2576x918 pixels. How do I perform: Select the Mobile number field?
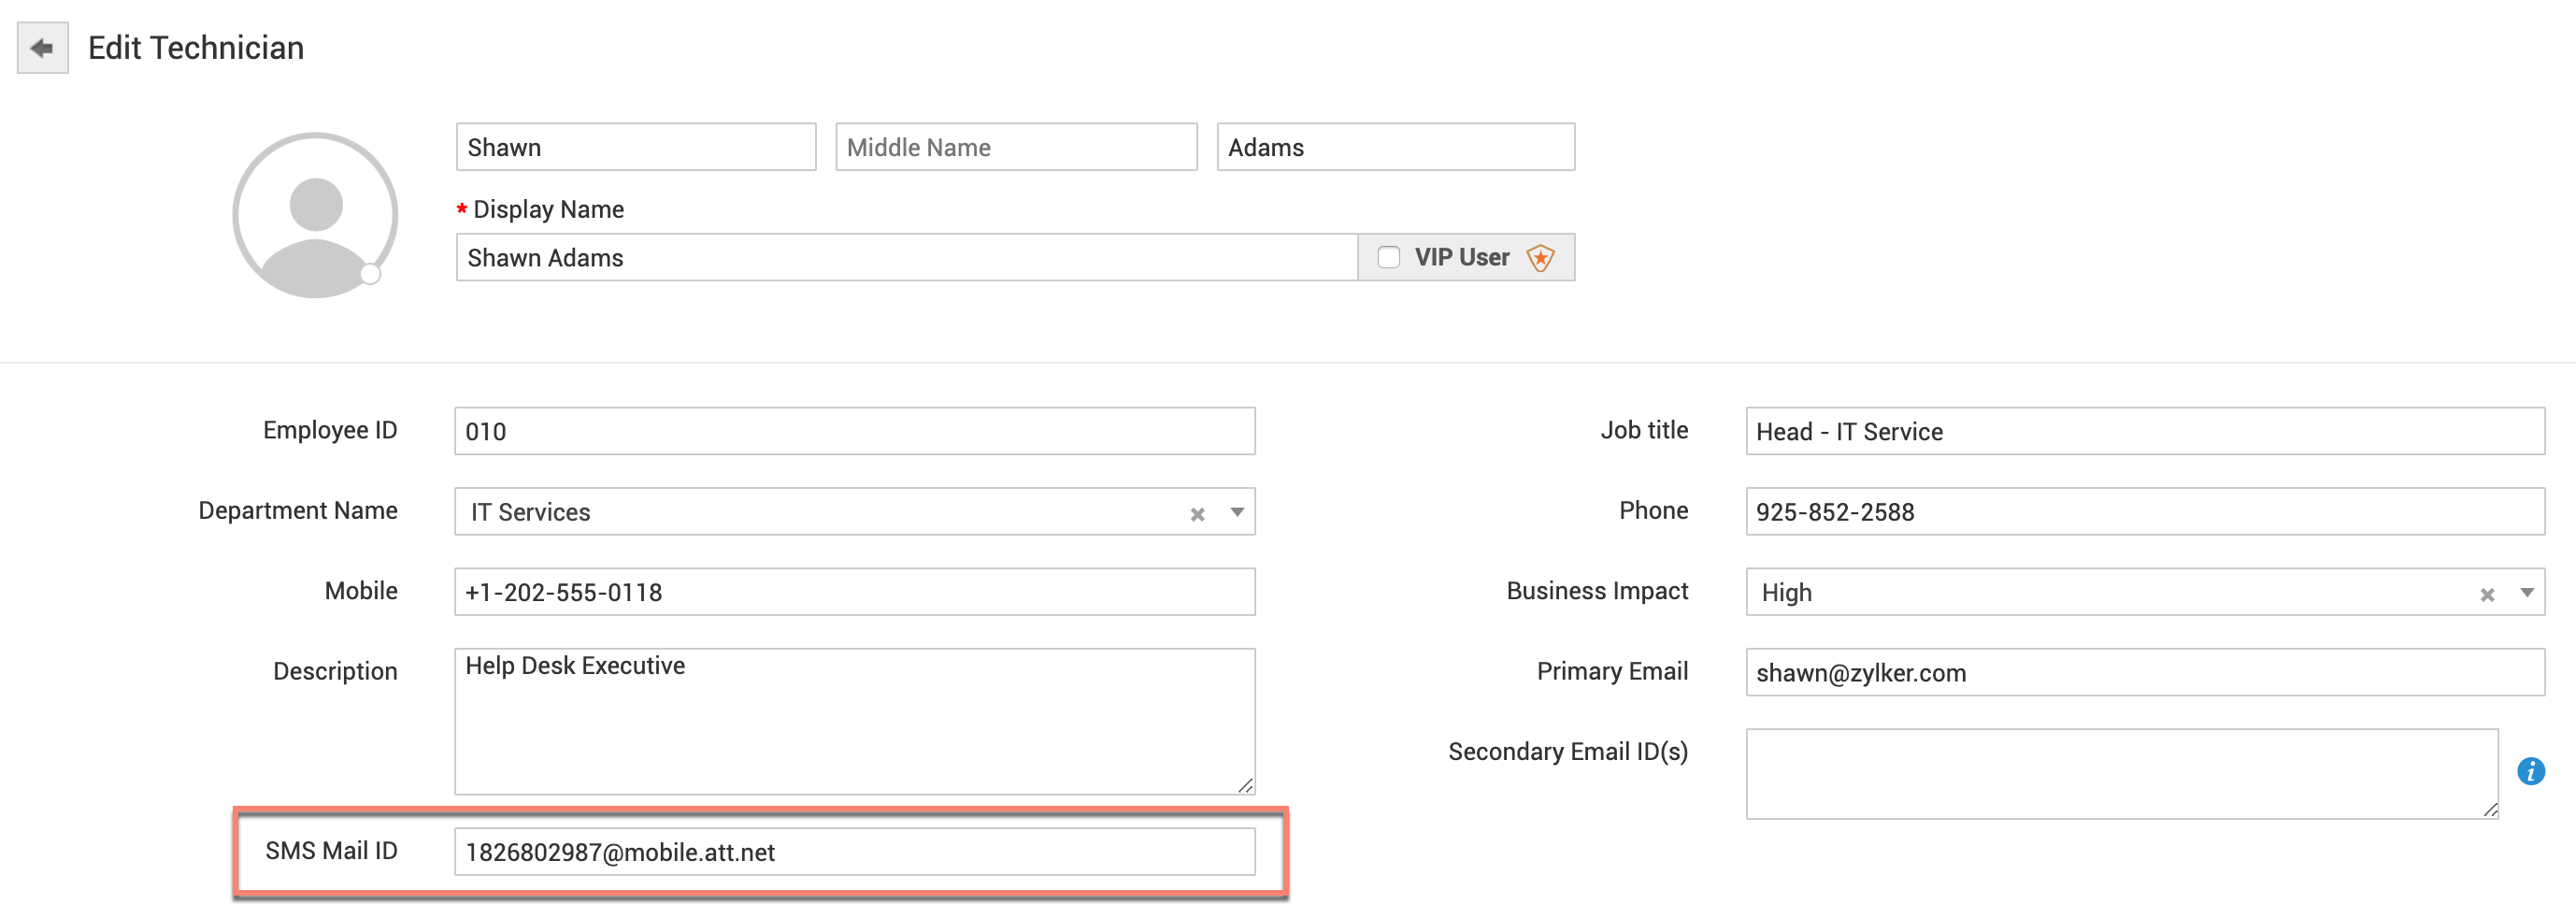(x=854, y=593)
